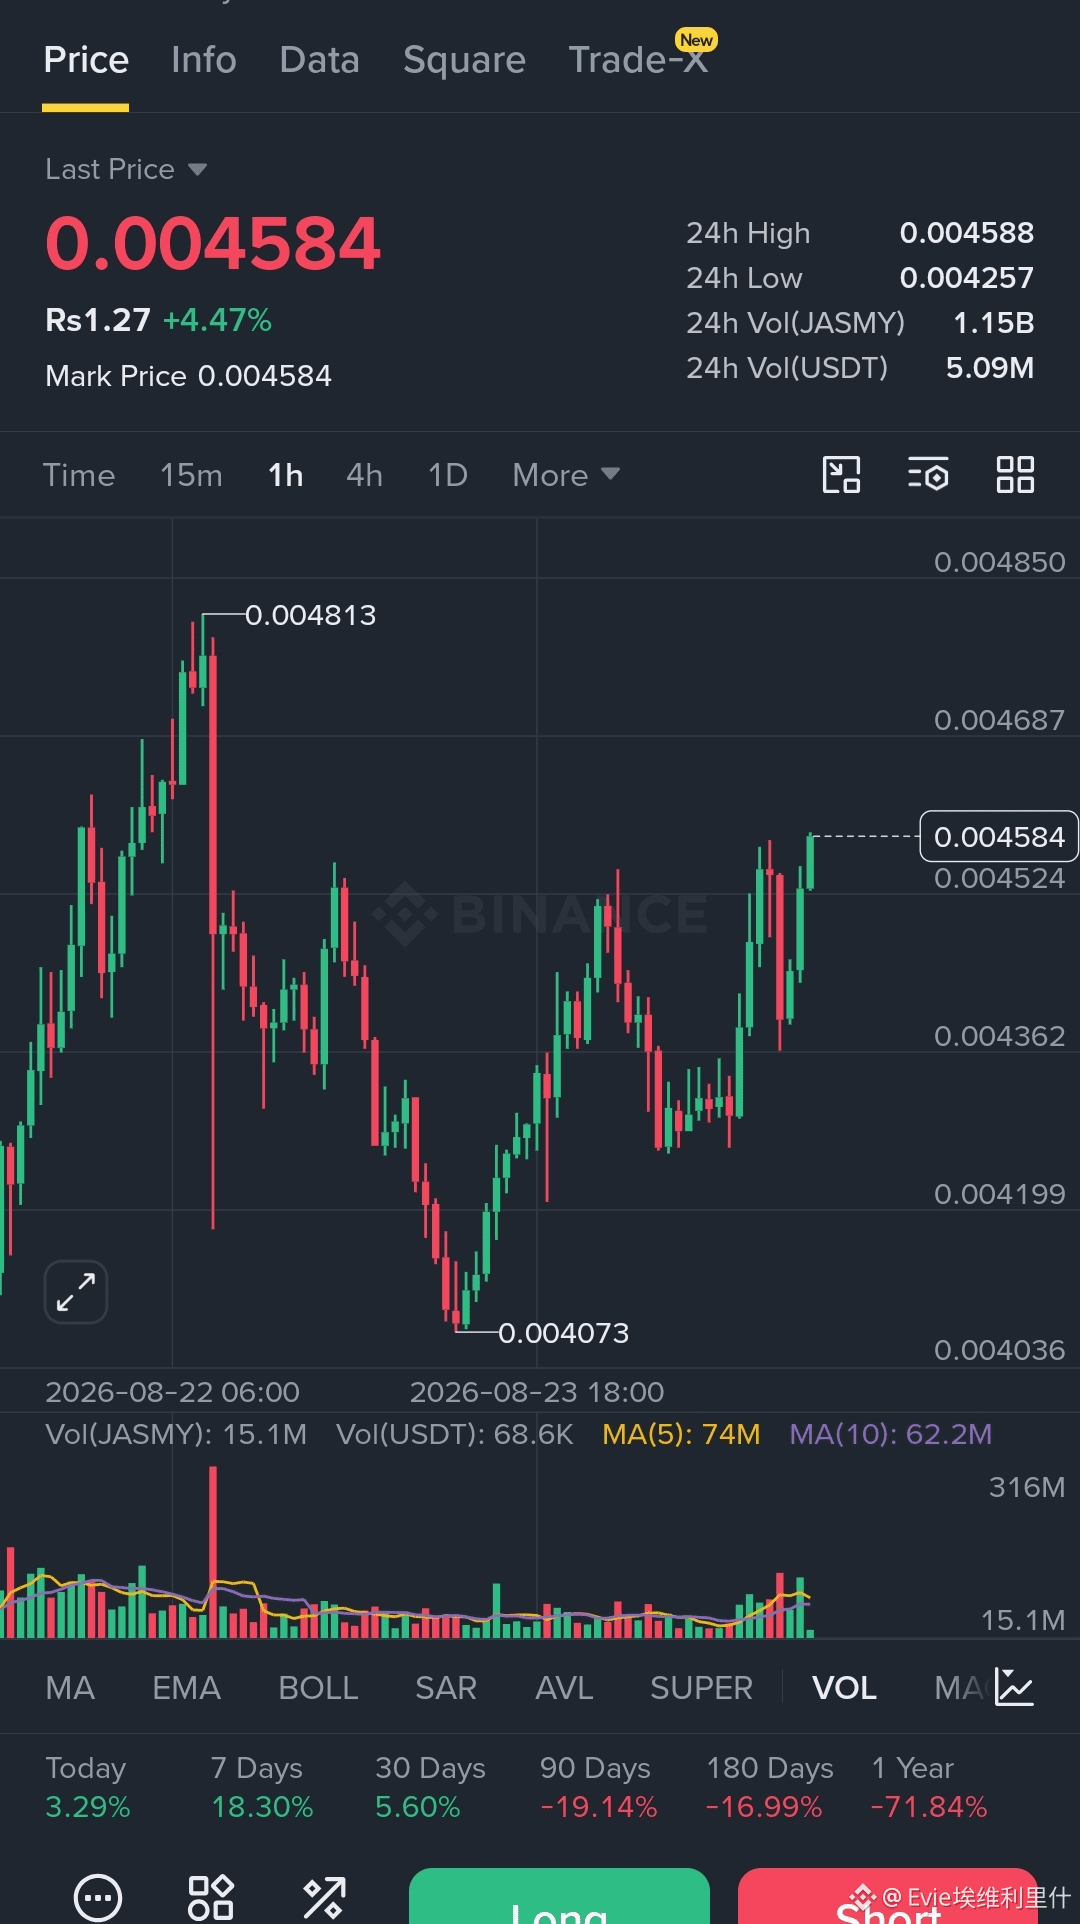Screen dimensions: 1080x1924
Task: Enable the SUPER indicator
Action: (x=701, y=1688)
